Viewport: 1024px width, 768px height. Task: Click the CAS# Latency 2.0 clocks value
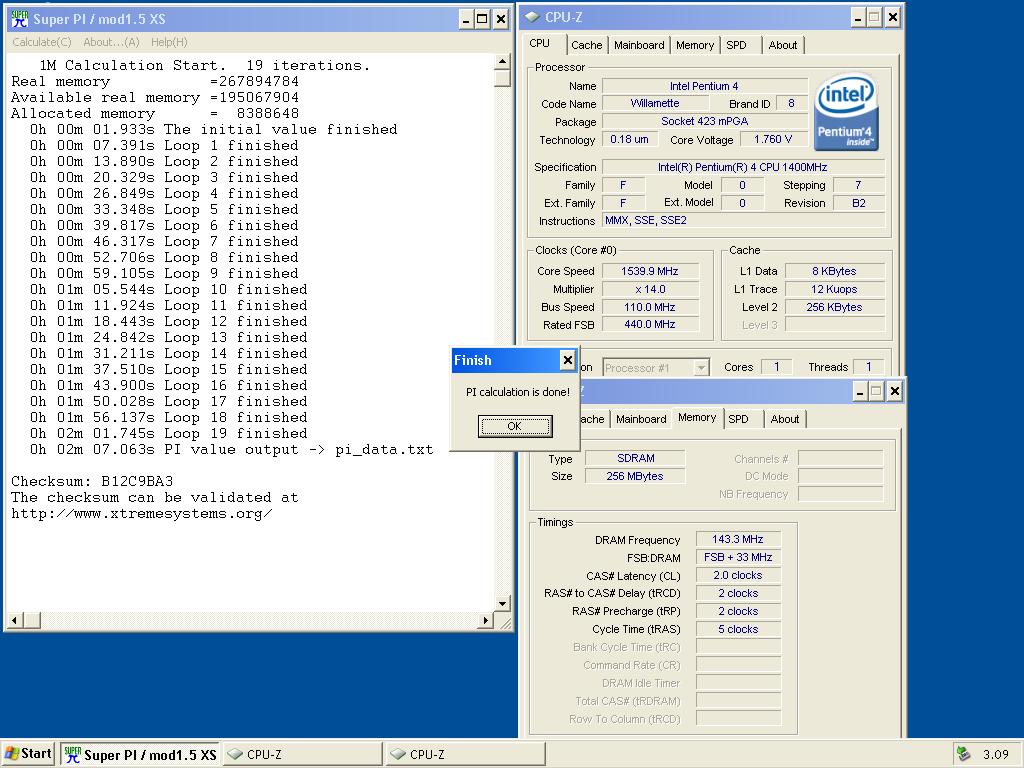tap(738, 575)
